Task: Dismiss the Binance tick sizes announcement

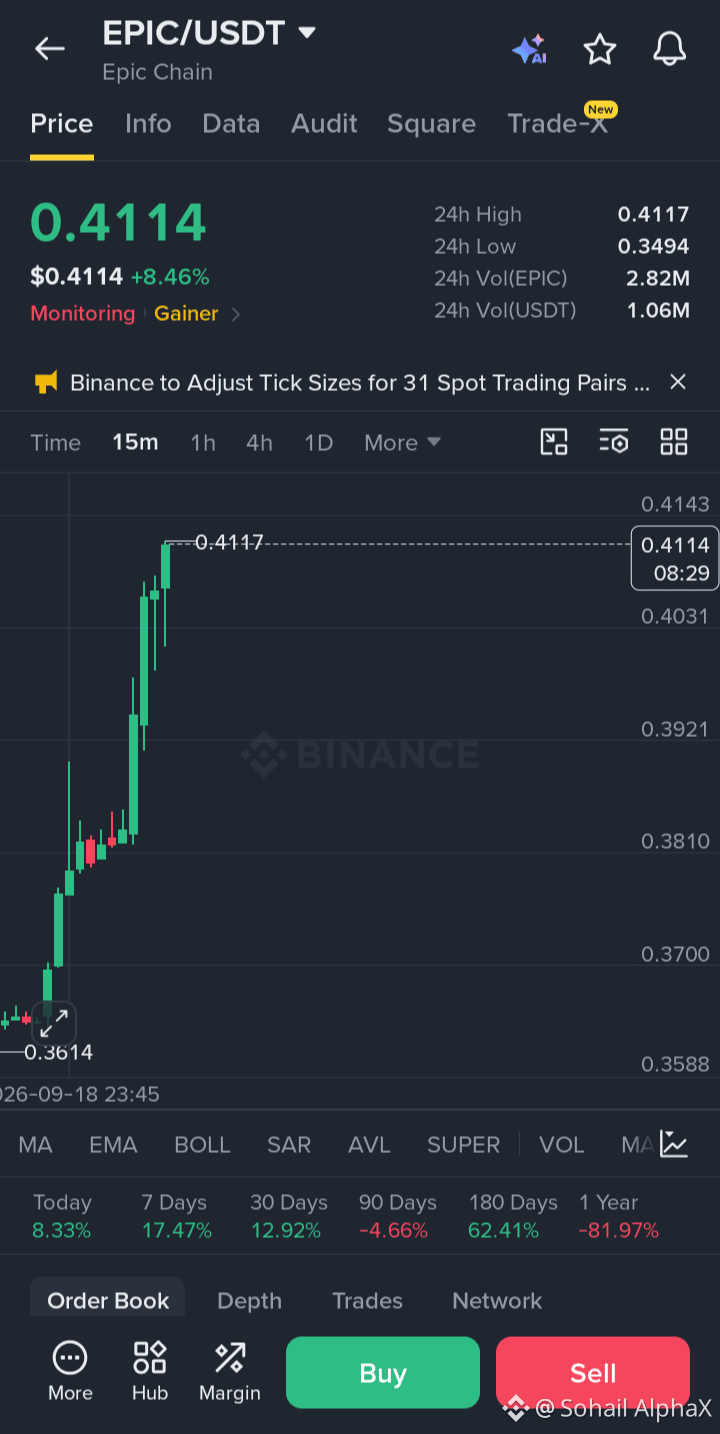Action: (678, 382)
